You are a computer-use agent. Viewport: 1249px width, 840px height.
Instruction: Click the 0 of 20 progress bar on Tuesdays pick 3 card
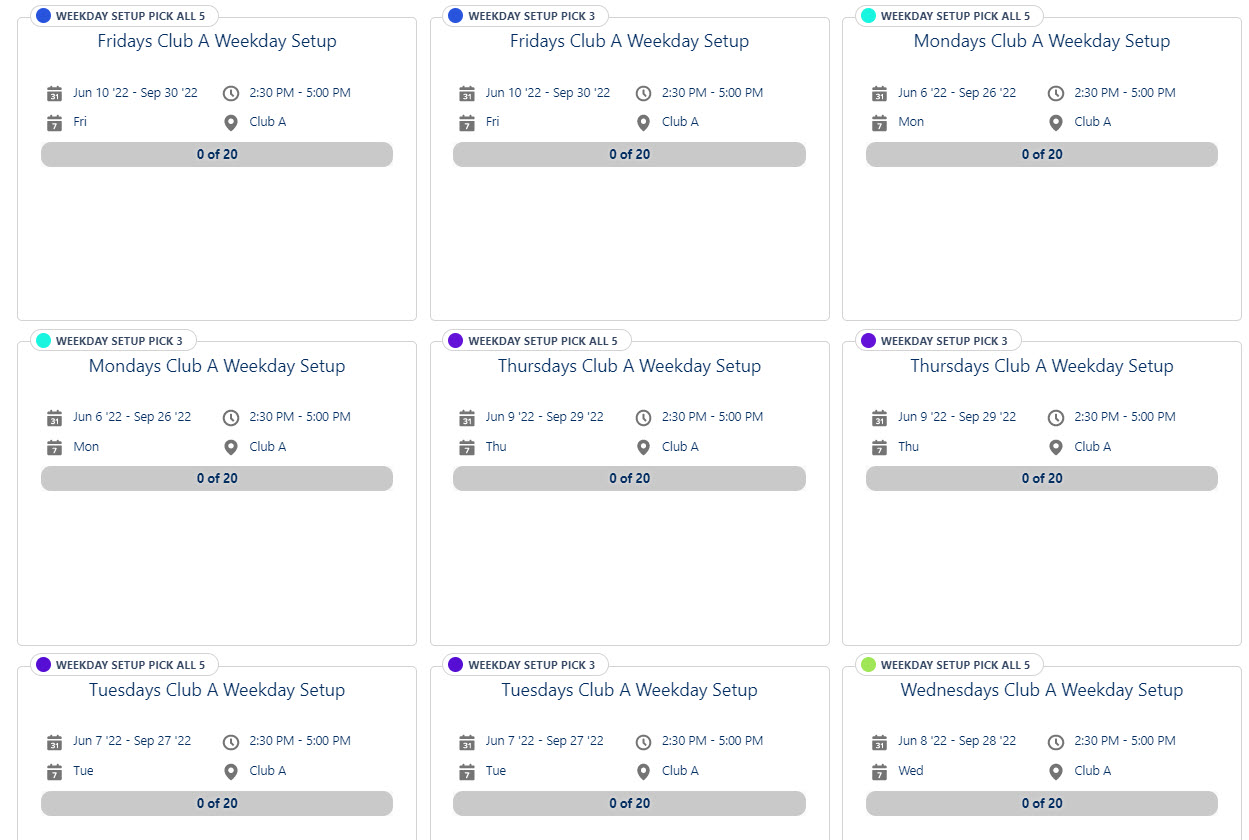[x=629, y=803]
